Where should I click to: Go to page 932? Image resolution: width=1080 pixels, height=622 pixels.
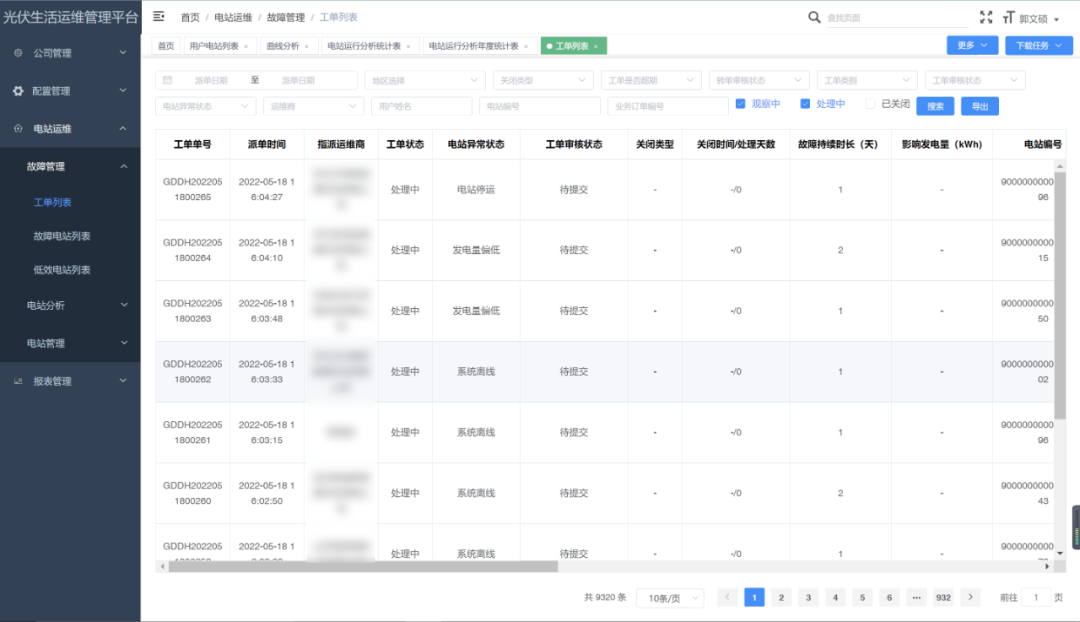click(x=944, y=597)
